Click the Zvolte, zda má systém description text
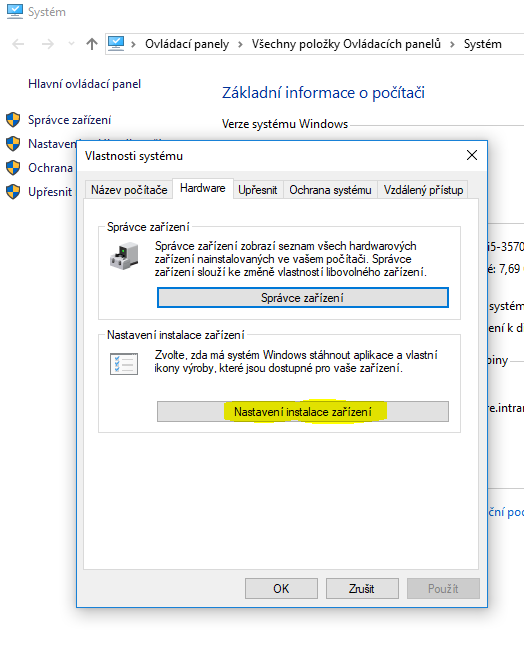Image resolution: width=524 pixels, height=645 pixels. pos(296,361)
